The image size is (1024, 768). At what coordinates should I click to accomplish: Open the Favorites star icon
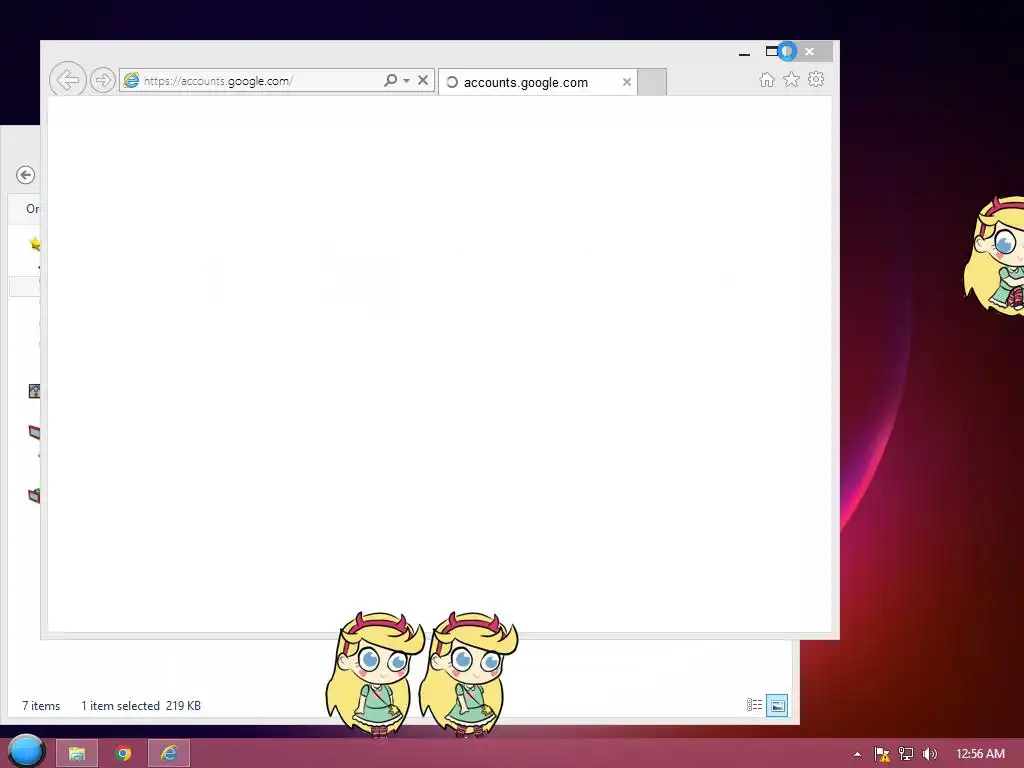tap(792, 80)
